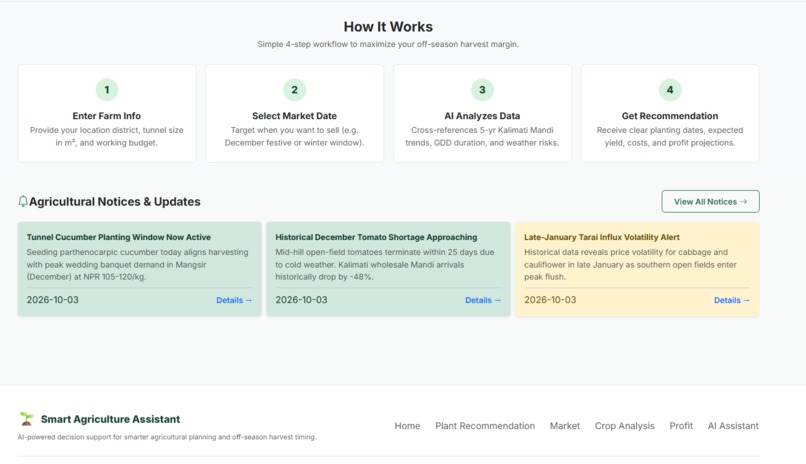Screen dimensions: 806x464
Task: Open Profit footer link
Action: click(x=681, y=426)
